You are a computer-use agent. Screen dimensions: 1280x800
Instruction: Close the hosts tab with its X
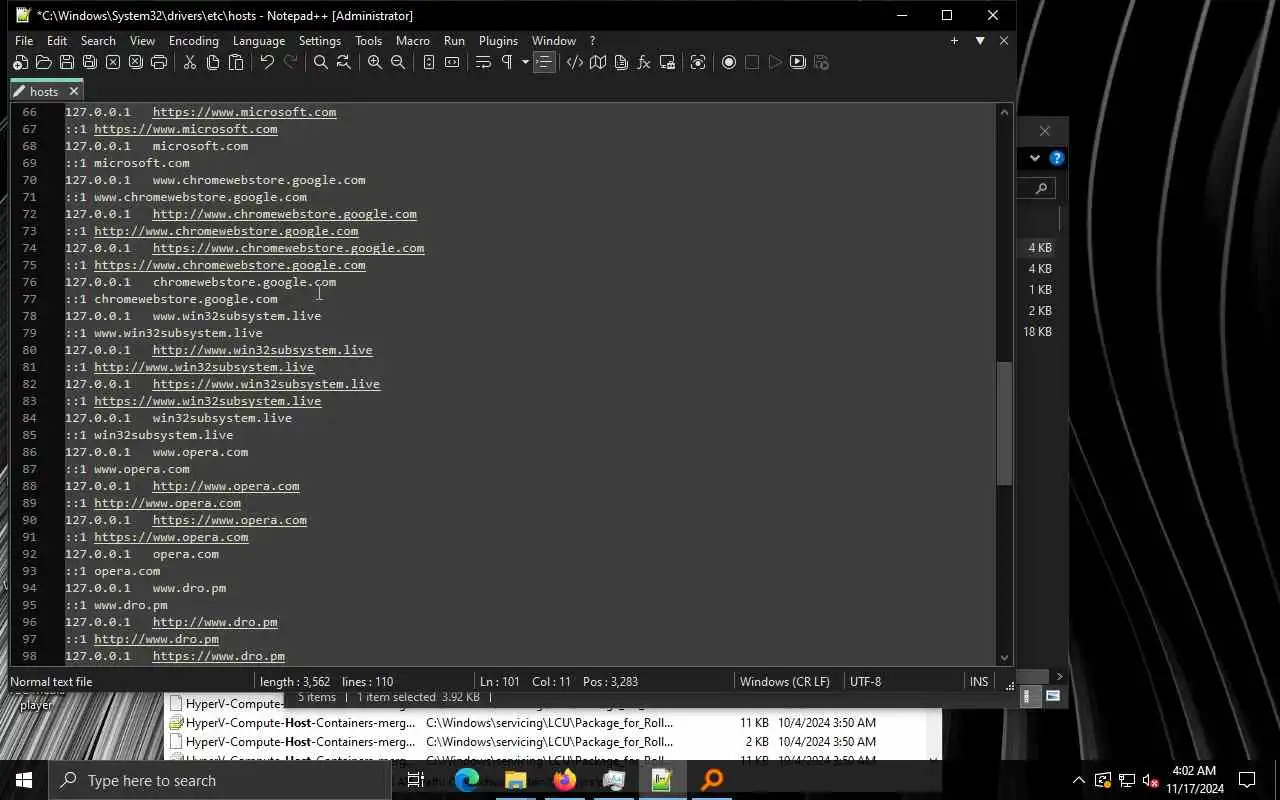[73, 91]
